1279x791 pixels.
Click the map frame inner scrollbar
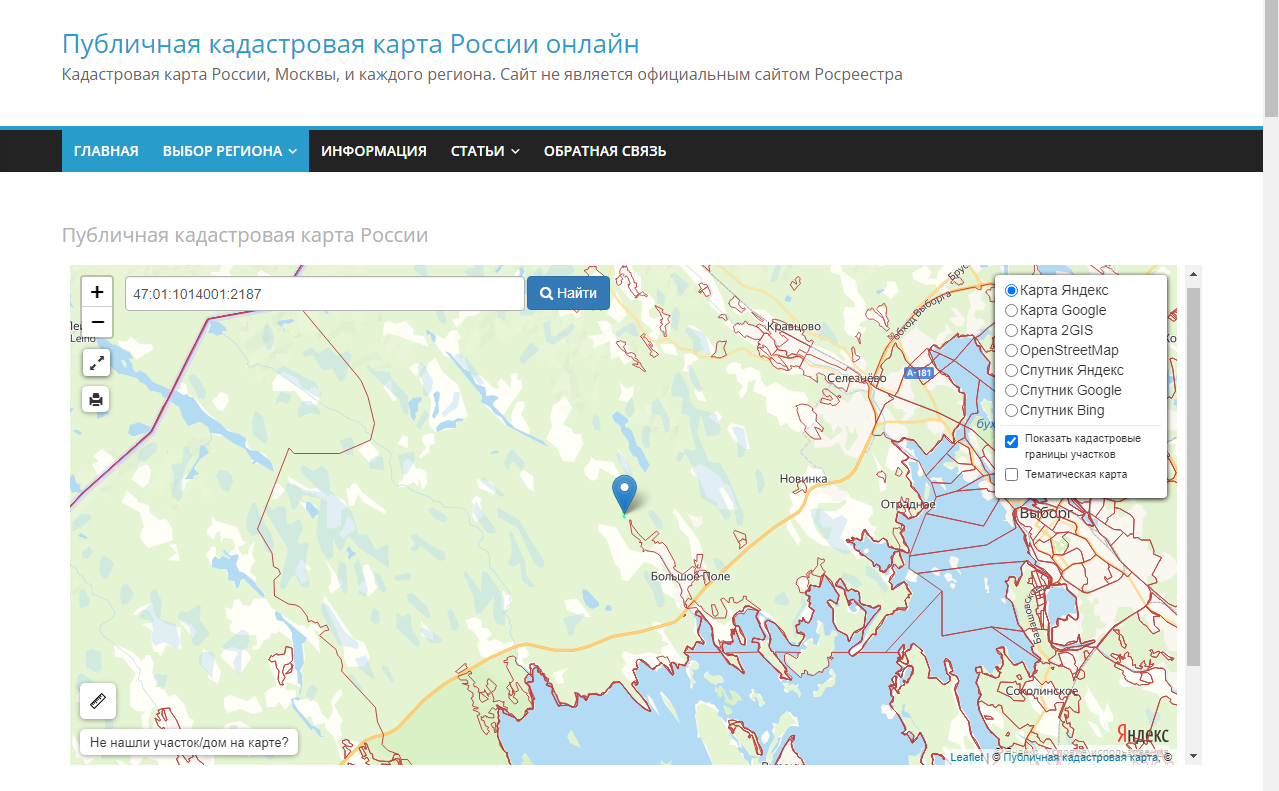coord(1193,477)
